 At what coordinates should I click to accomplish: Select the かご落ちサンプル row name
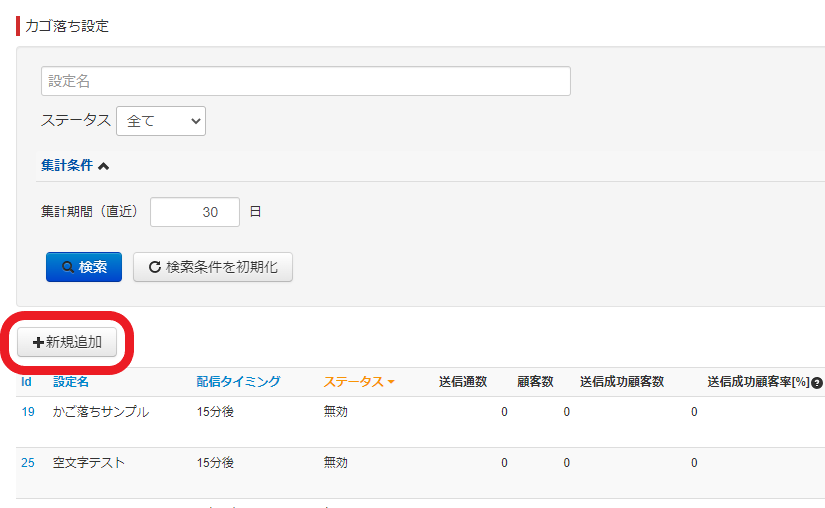point(101,412)
